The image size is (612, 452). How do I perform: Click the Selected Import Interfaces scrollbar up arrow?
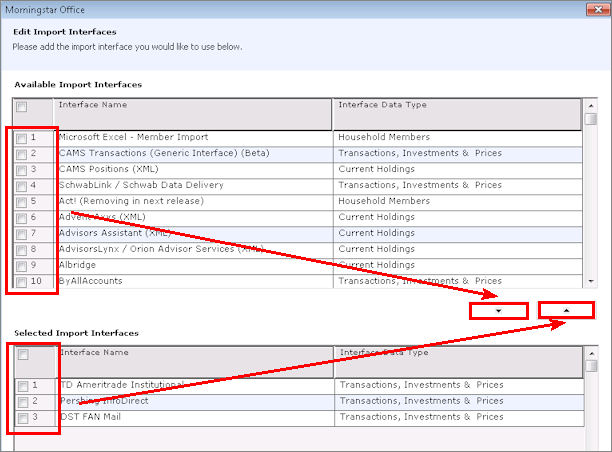591,355
